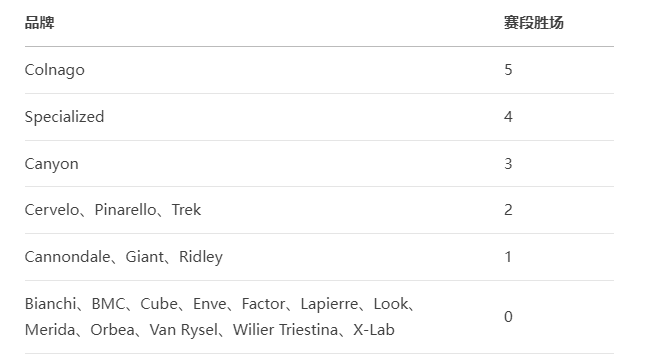Select the Canyon brand cell
The image size is (655, 364).
click(x=51, y=164)
